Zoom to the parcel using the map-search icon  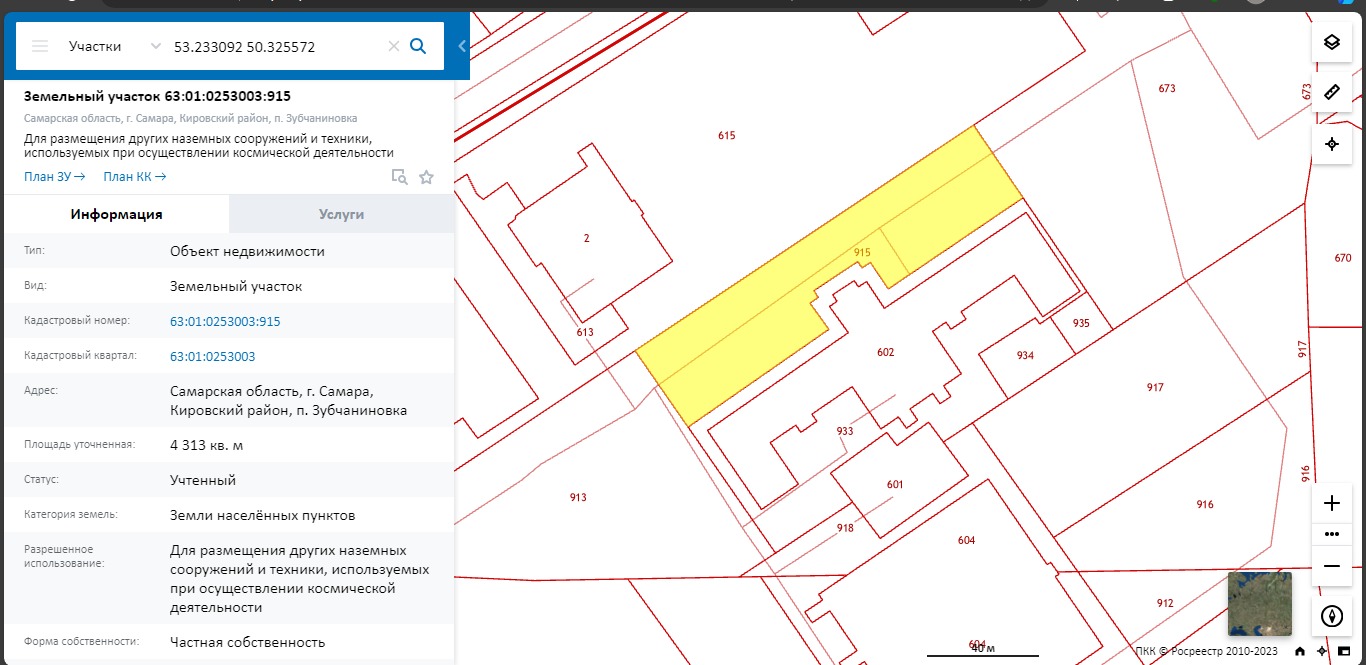click(399, 177)
